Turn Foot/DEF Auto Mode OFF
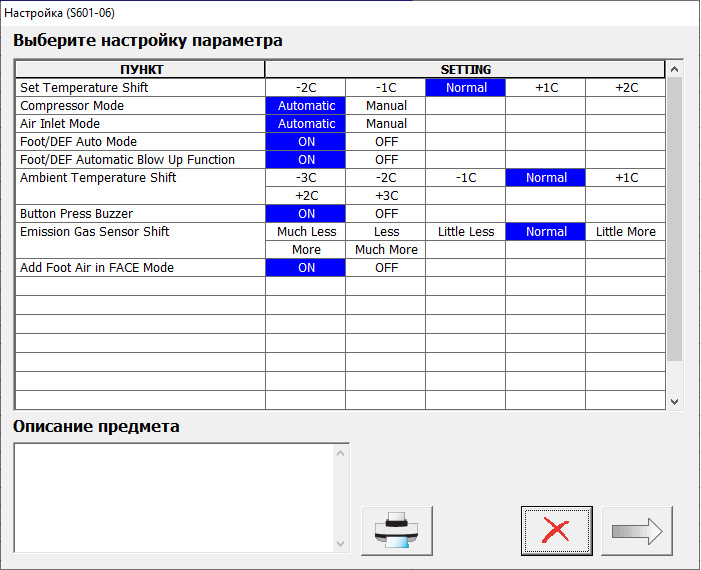701x570 pixels. pos(386,142)
